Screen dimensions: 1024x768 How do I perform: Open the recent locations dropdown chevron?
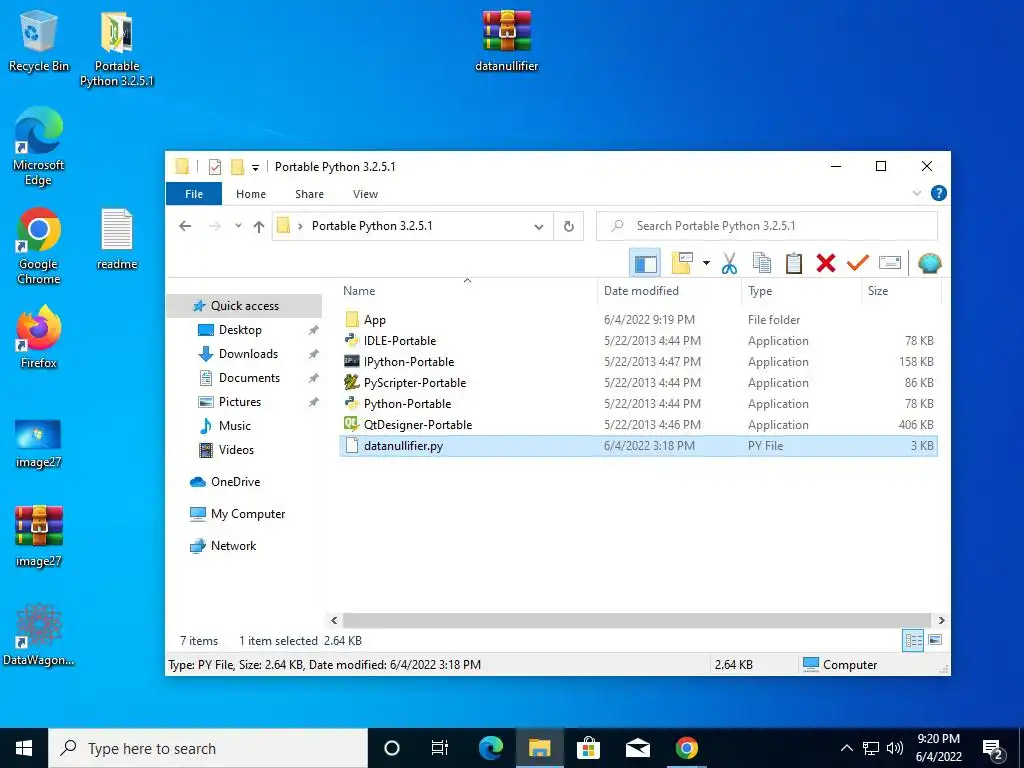238,226
